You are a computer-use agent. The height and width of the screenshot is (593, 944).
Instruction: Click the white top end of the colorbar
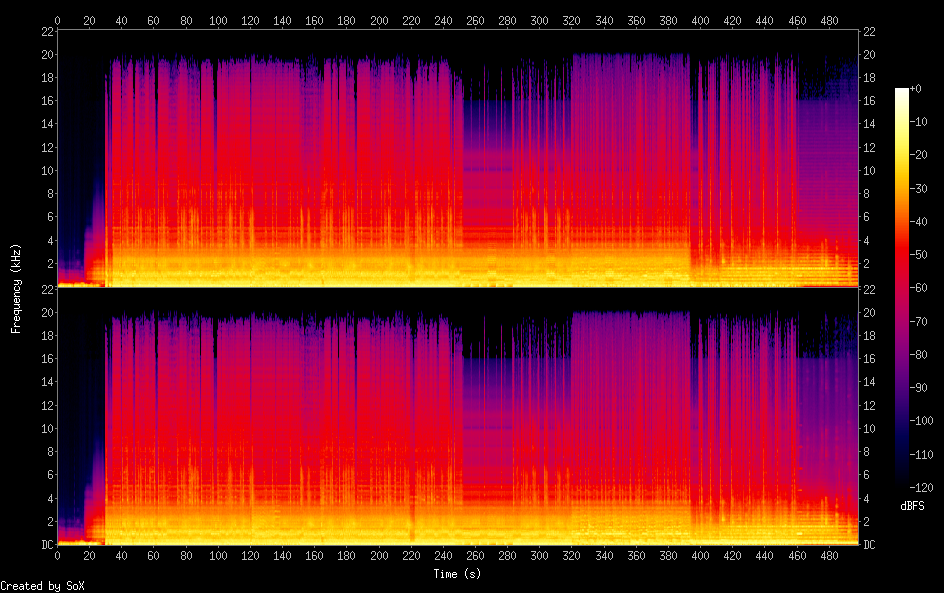pos(902,92)
